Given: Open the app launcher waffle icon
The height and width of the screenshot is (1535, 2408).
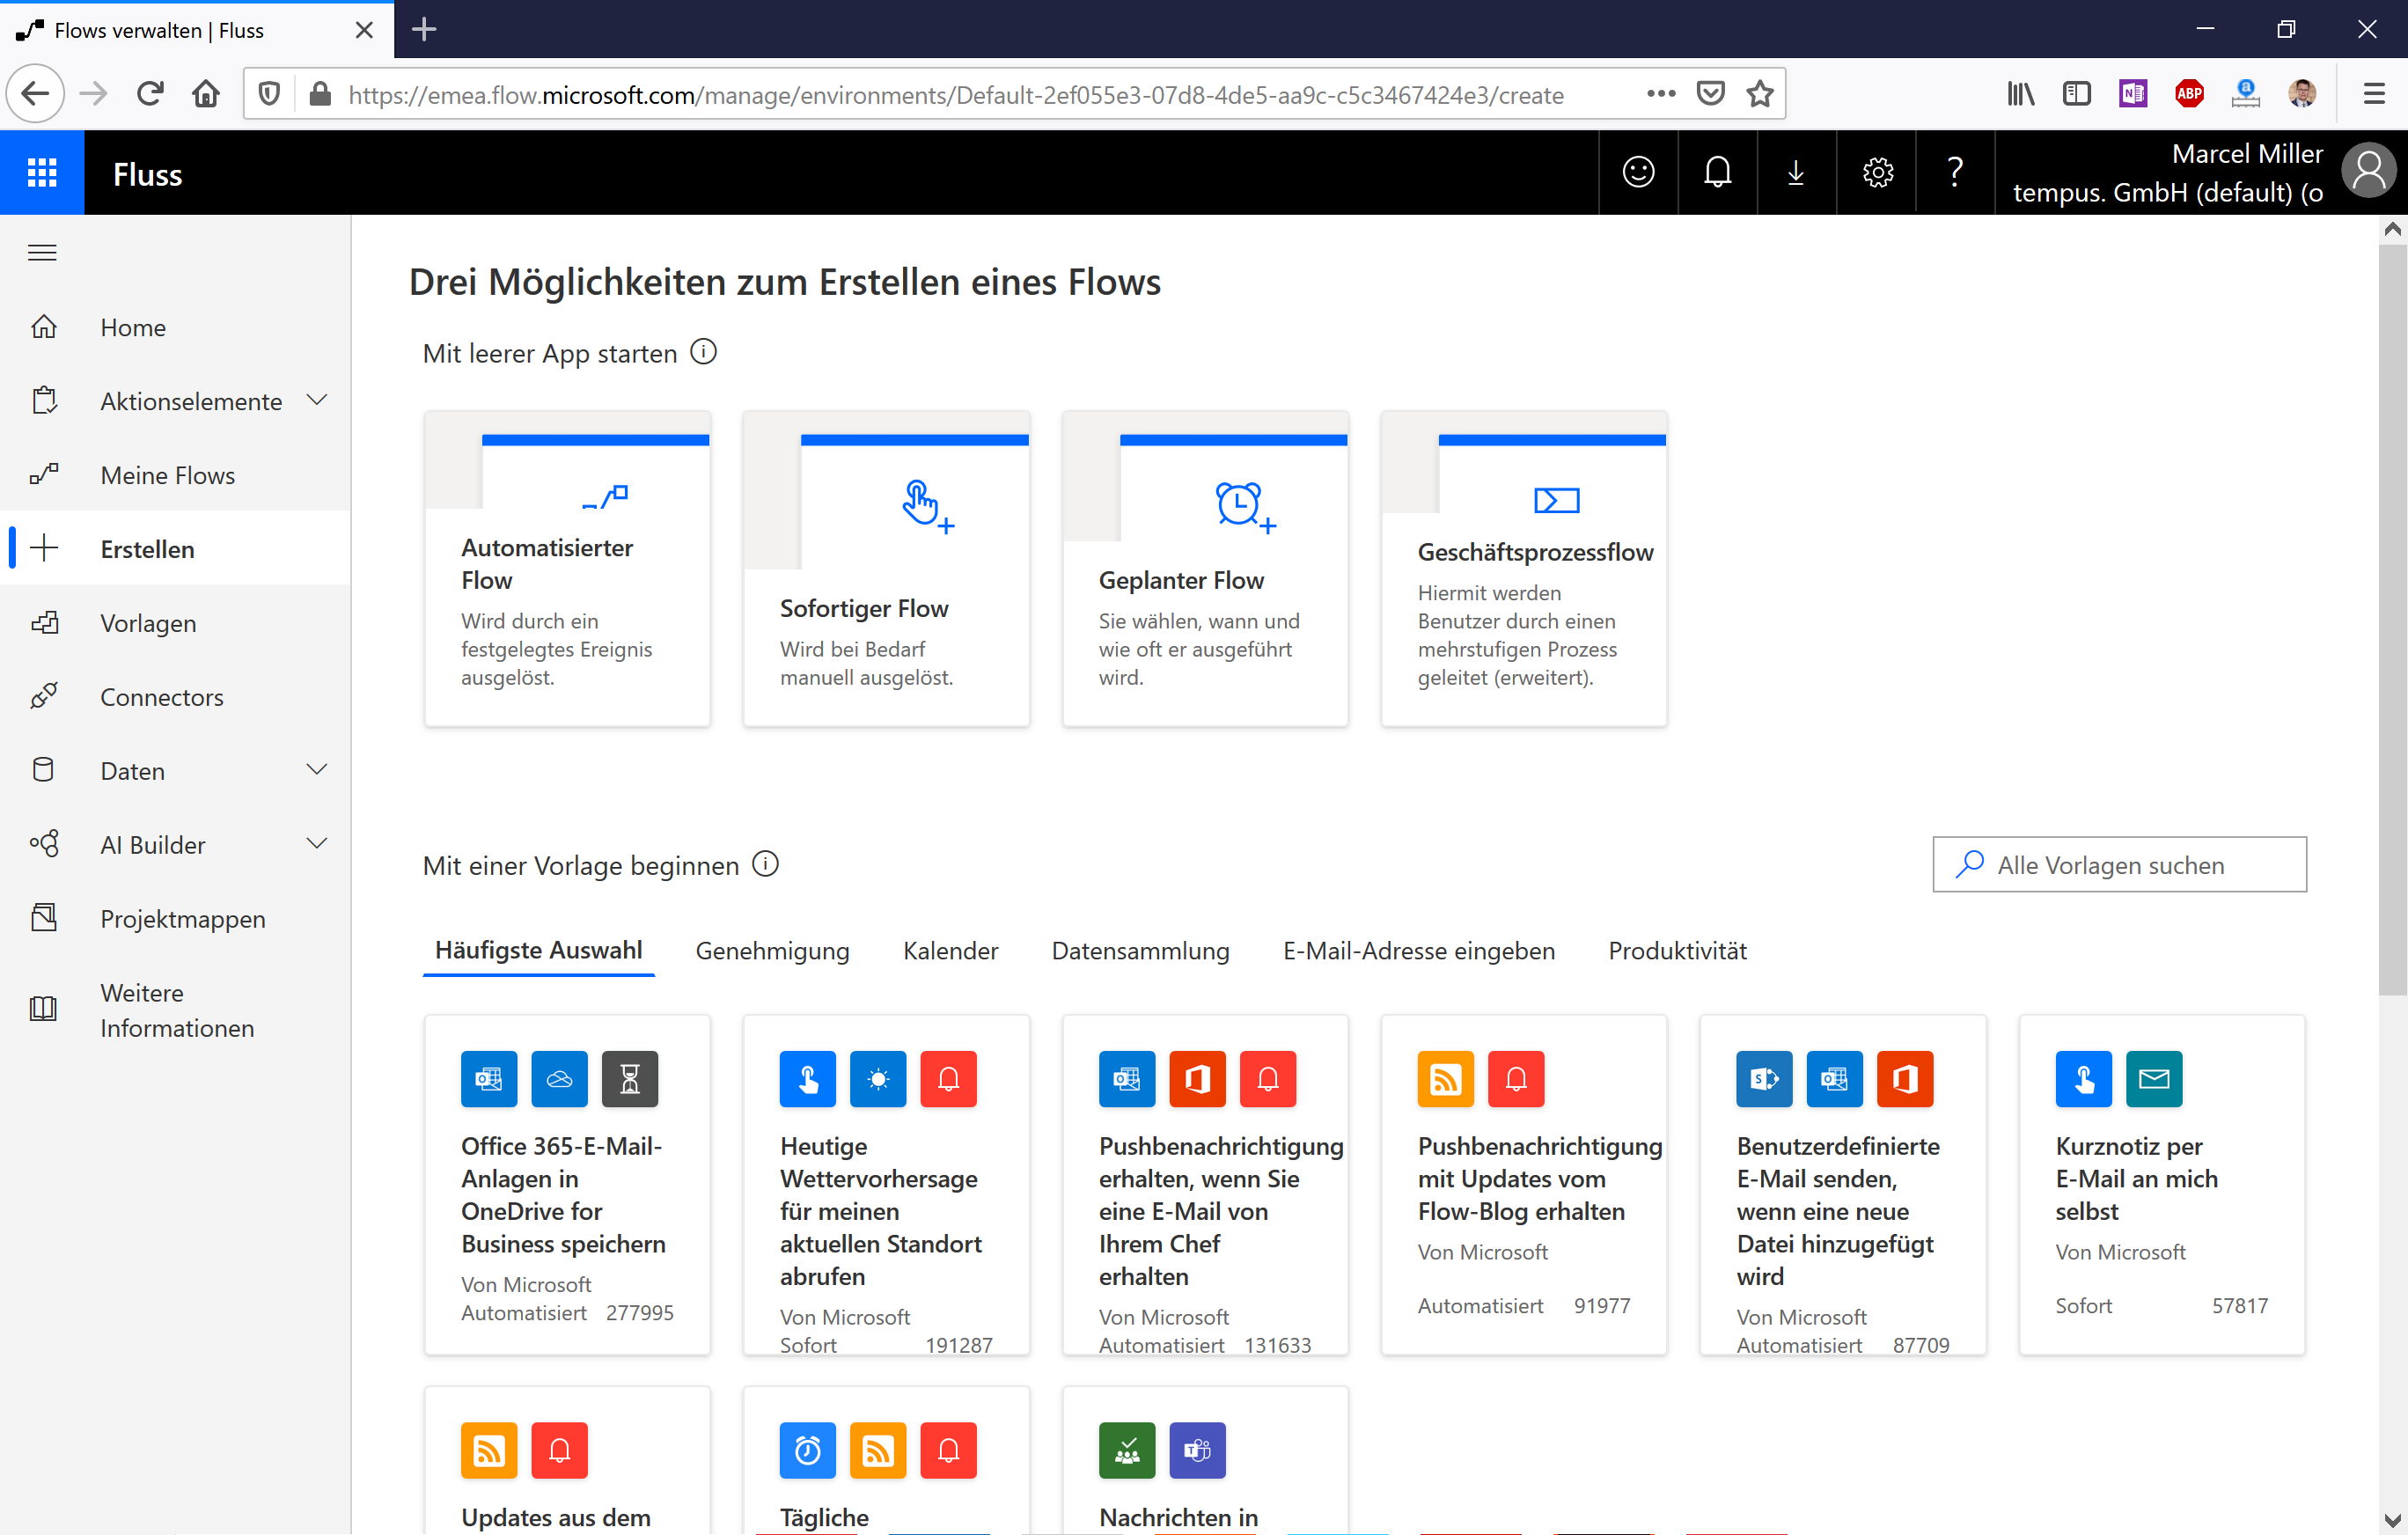Looking at the screenshot, I should pyautogui.click(x=42, y=173).
